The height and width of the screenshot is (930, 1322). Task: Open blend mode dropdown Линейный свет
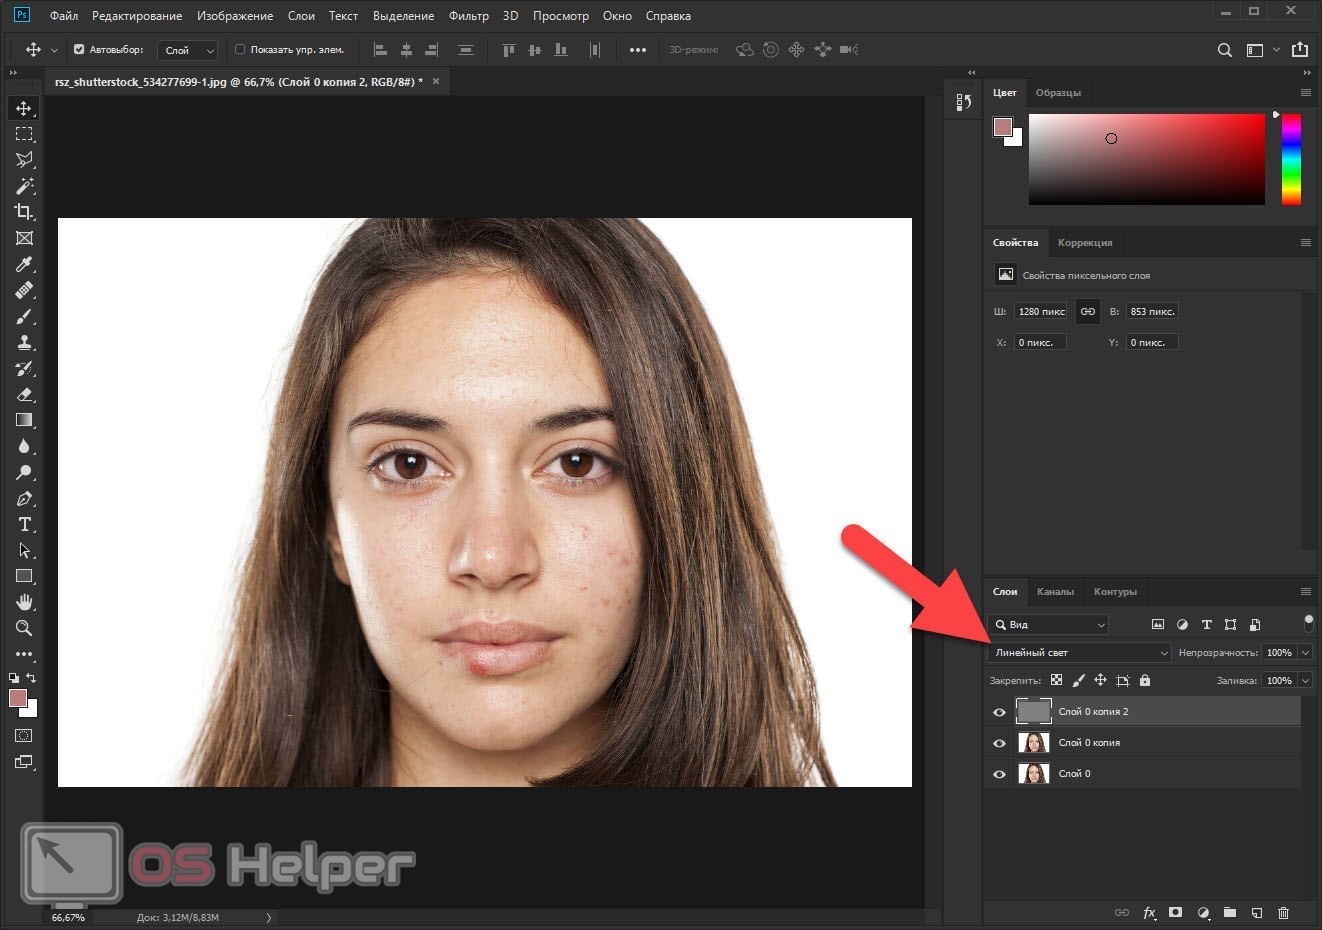(1079, 652)
